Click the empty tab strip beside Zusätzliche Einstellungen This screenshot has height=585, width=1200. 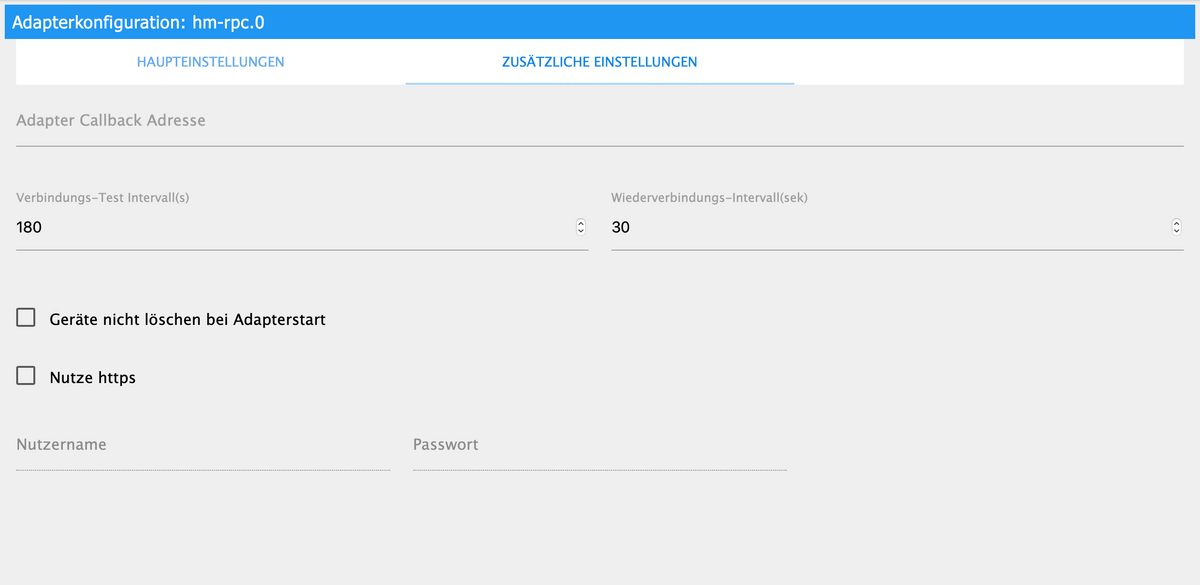989,62
